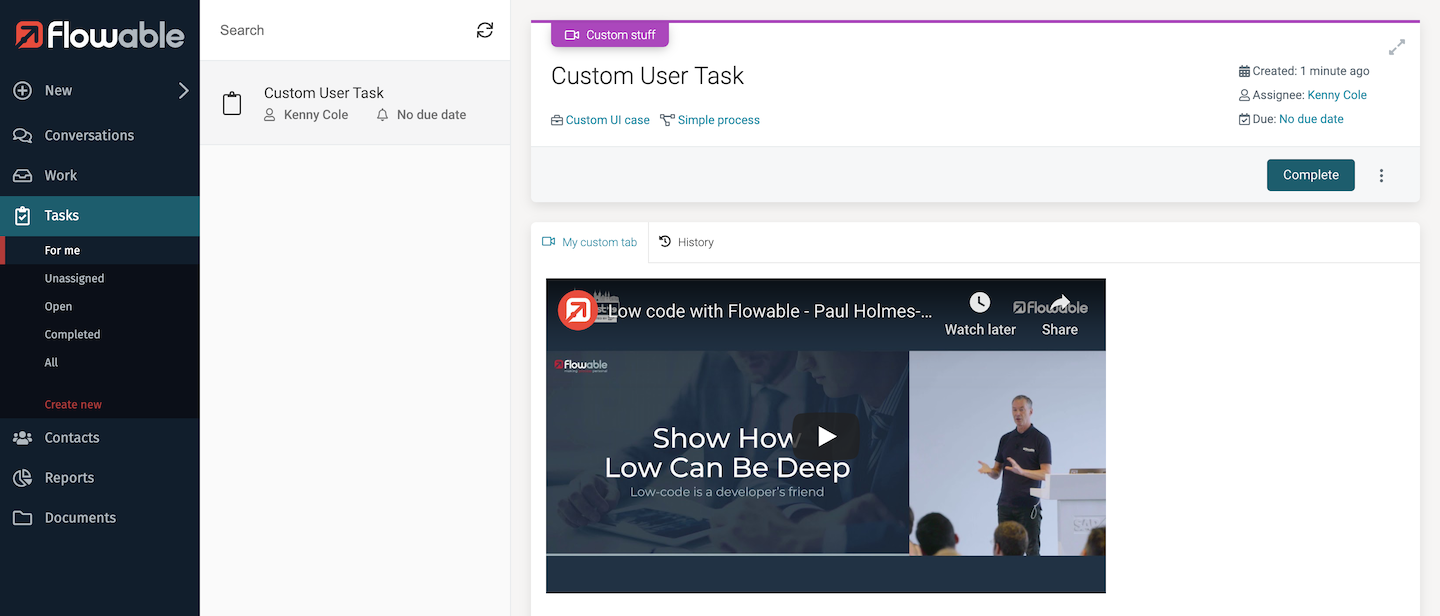Click the refresh icon beside Search
Viewport: 1440px width, 616px height.
click(x=485, y=30)
